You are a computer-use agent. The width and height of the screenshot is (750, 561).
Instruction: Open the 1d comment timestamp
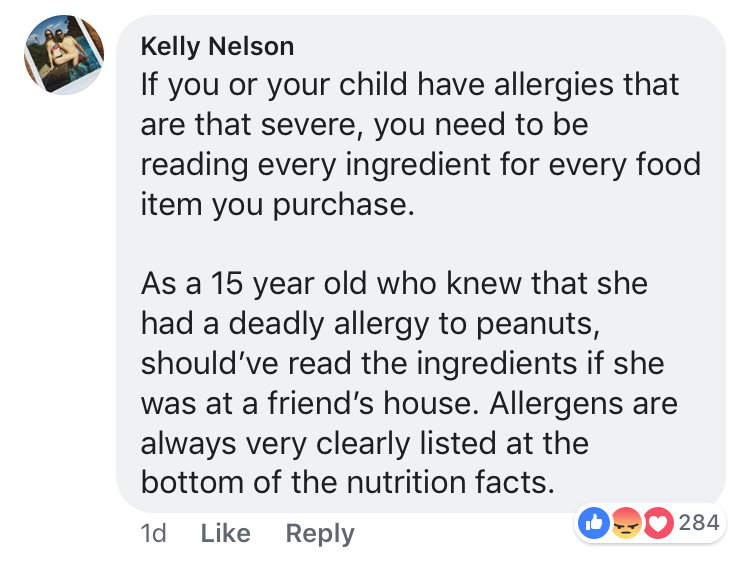pyautogui.click(x=154, y=533)
